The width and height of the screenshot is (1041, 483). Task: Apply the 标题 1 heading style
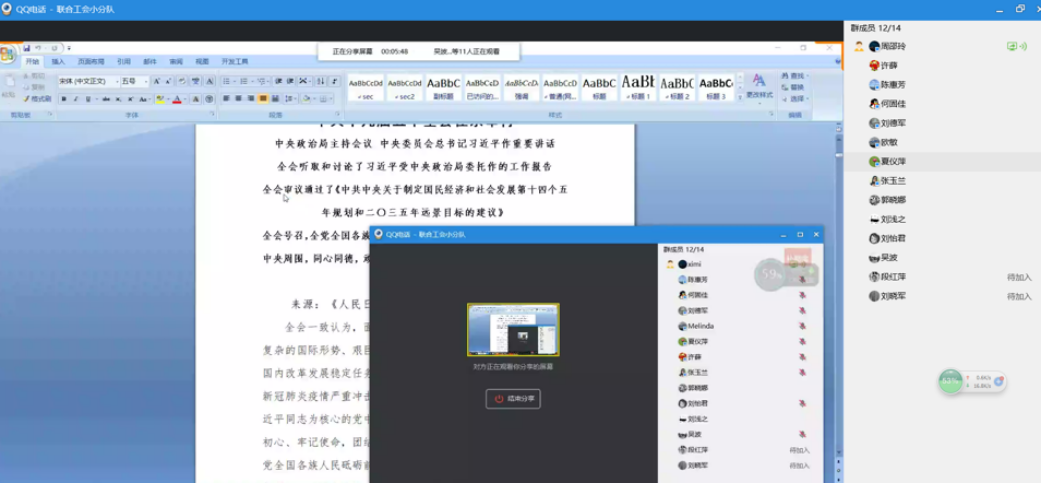click(638, 88)
